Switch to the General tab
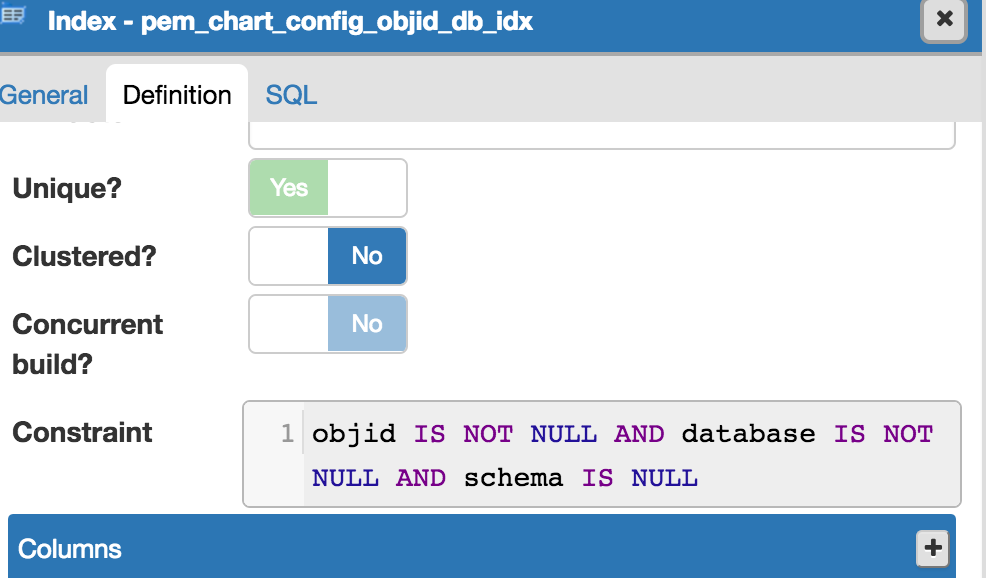Viewport: 986px width, 578px height. click(44, 95)
